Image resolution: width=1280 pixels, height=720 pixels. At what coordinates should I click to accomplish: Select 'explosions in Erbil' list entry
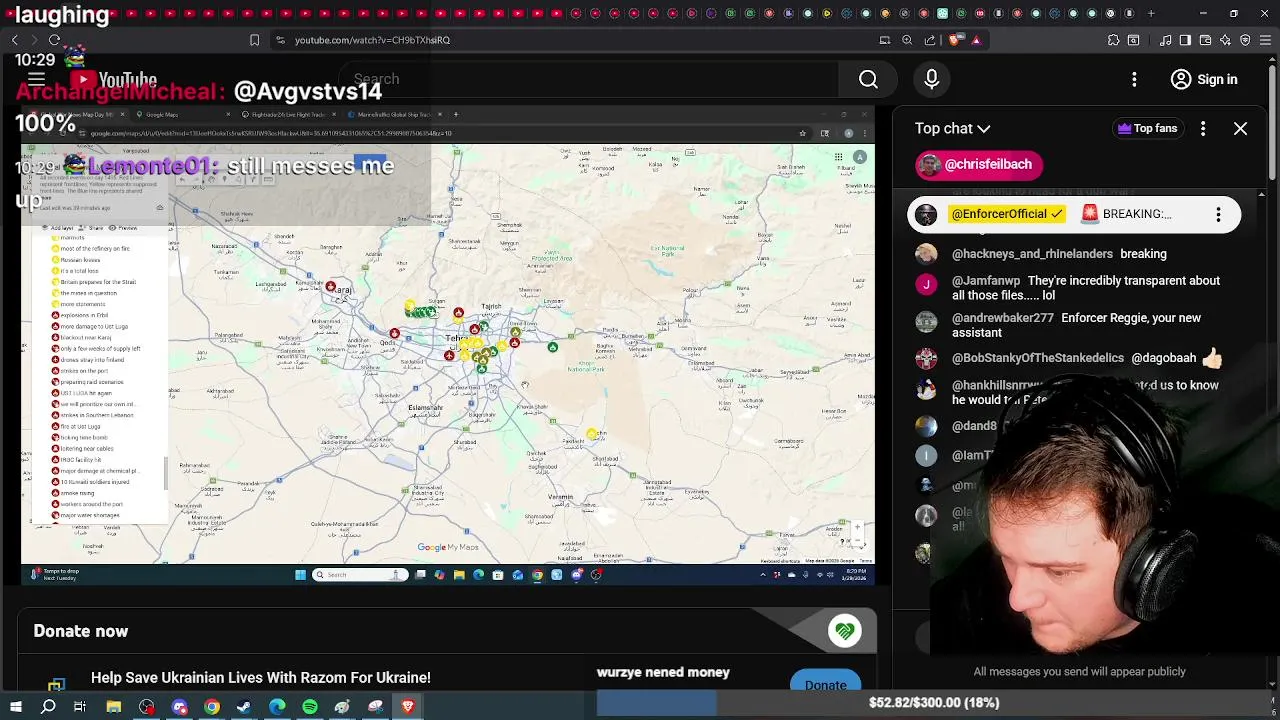point(84,315)
